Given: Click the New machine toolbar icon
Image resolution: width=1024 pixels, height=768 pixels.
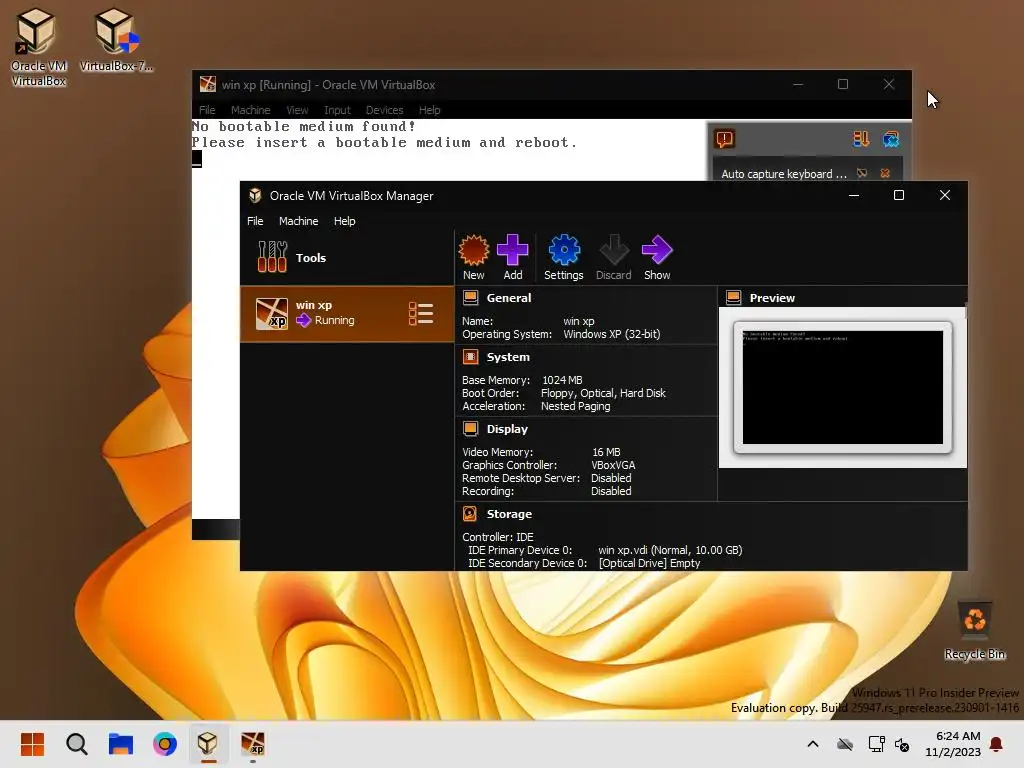Looking at the screenshot, I should 473,250.
